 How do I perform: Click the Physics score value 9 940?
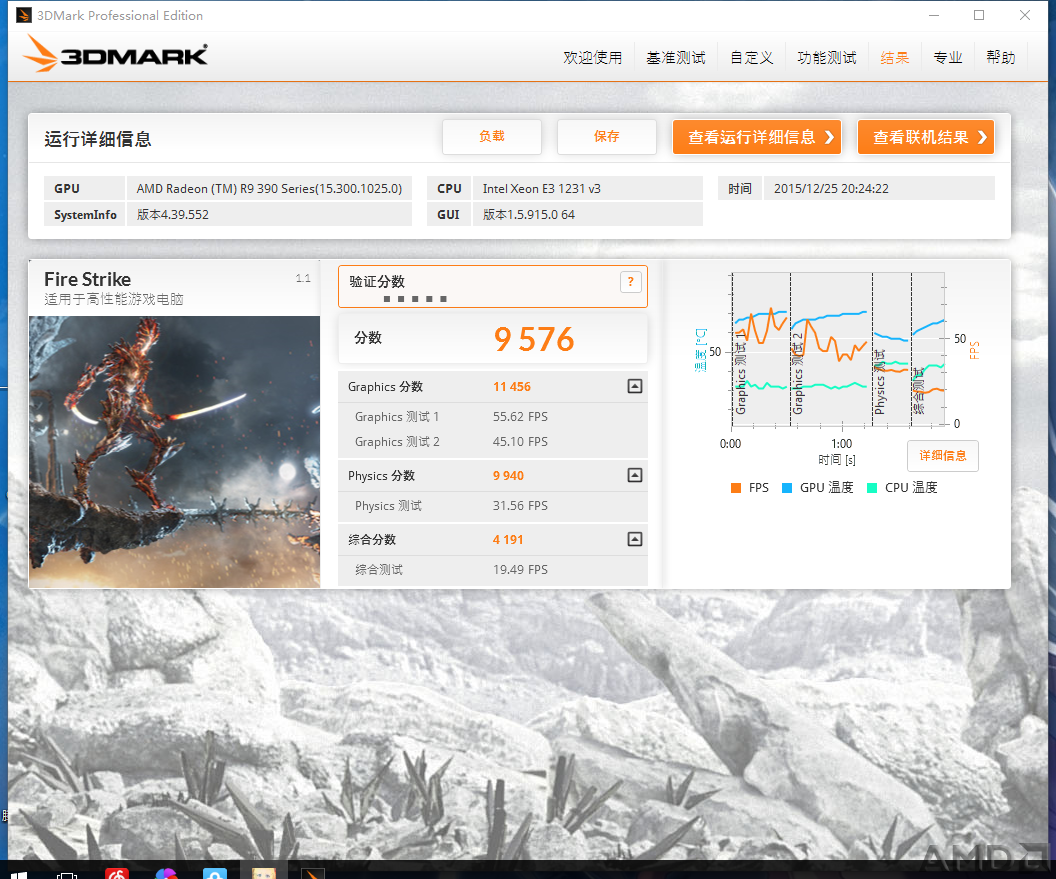[x=508, y=476]
